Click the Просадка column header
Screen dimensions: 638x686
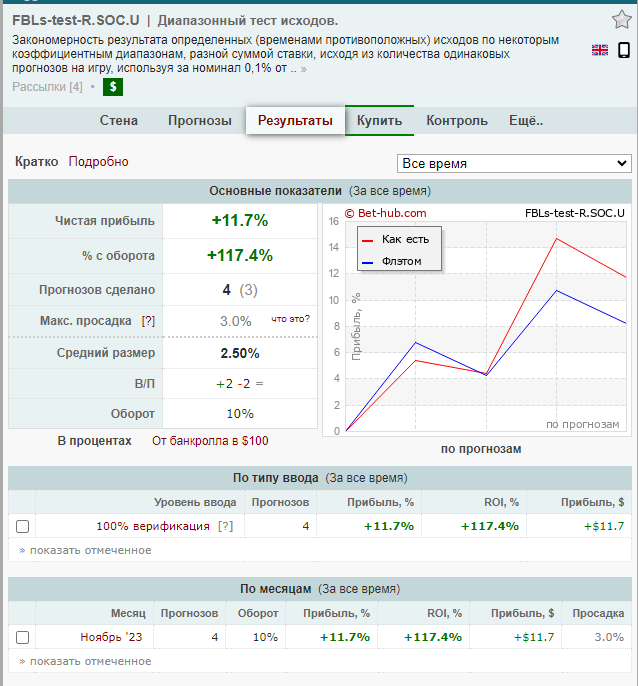[x=598, y=613]
